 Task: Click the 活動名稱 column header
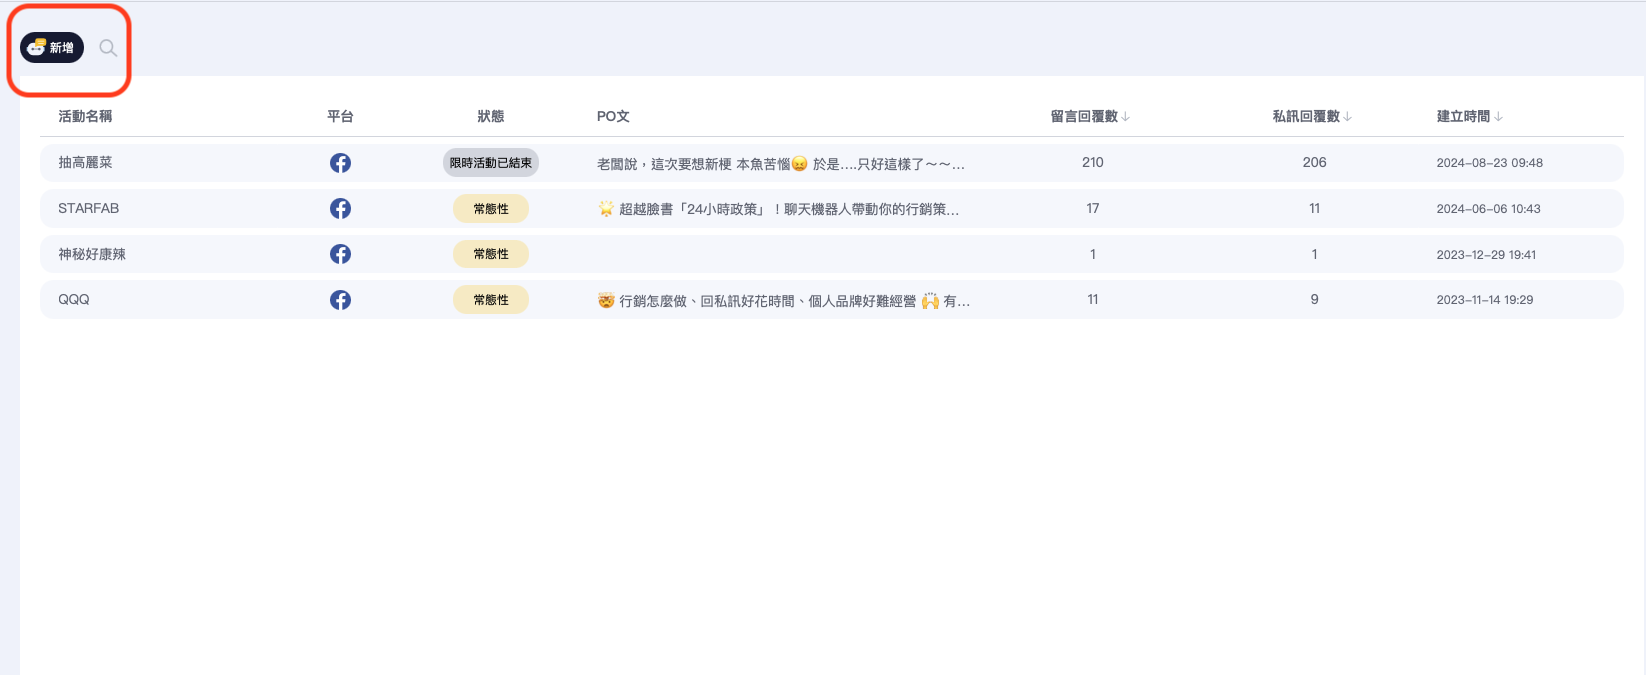point(85,117)
